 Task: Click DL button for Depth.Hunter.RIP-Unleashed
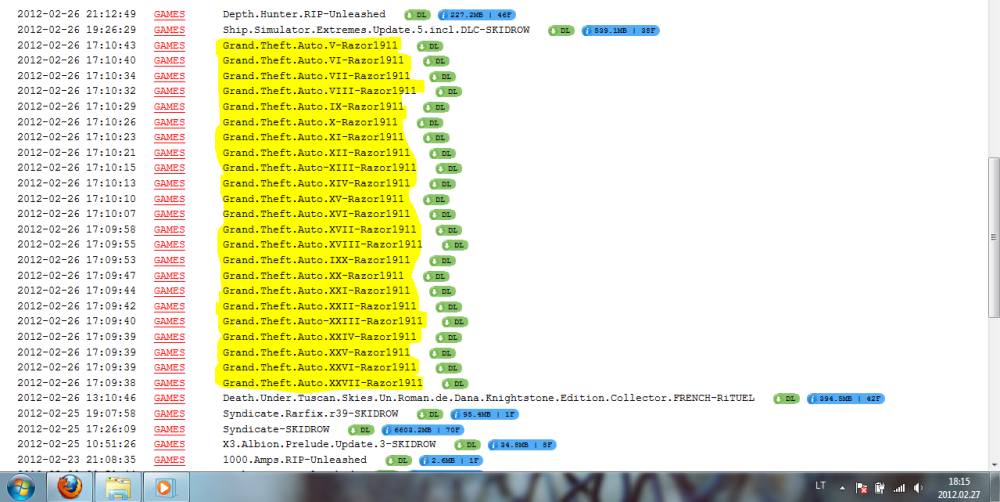[x=418, y=15]
